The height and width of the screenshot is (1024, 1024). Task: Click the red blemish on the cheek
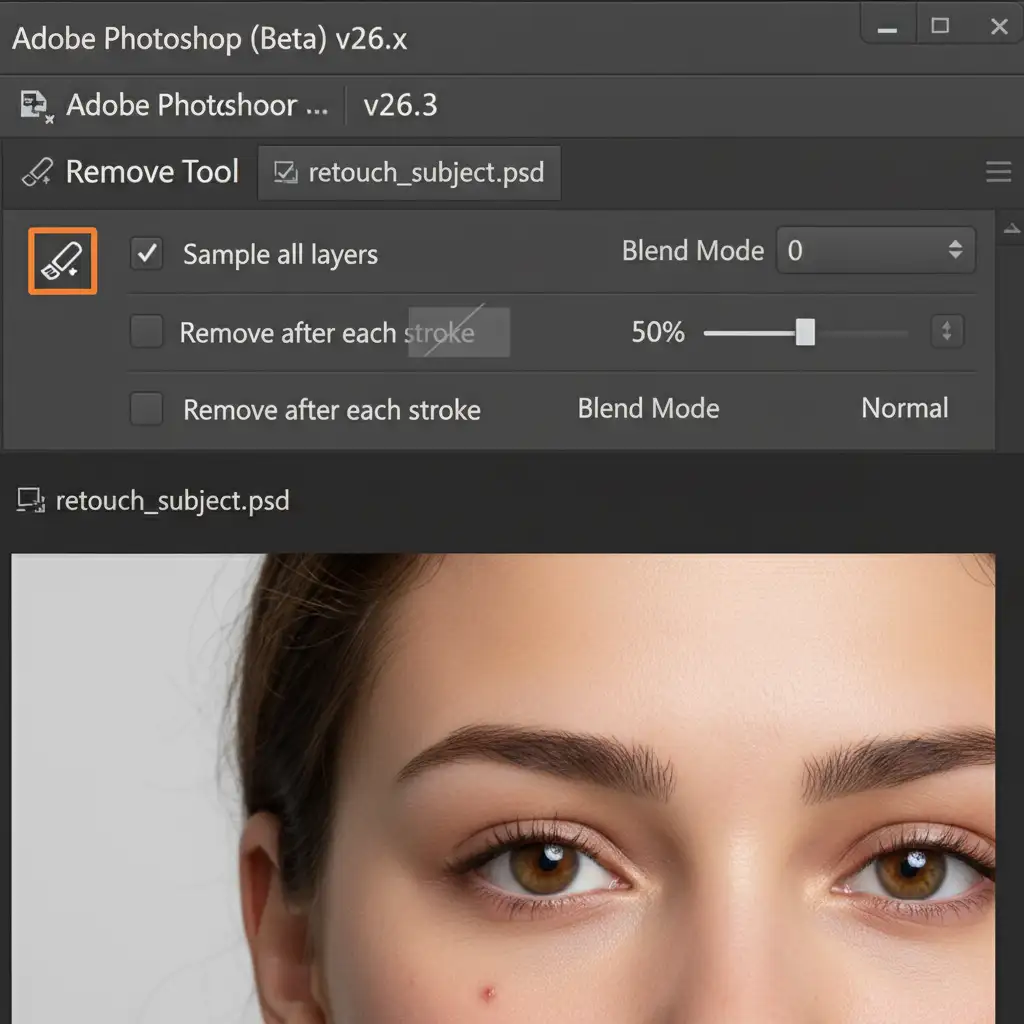(x=489, y=993)
